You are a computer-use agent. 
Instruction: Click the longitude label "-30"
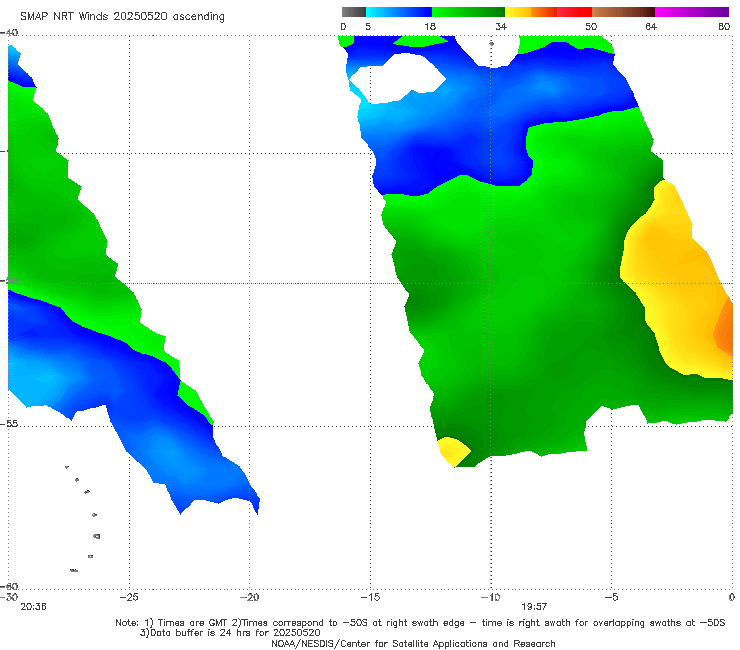9,597
